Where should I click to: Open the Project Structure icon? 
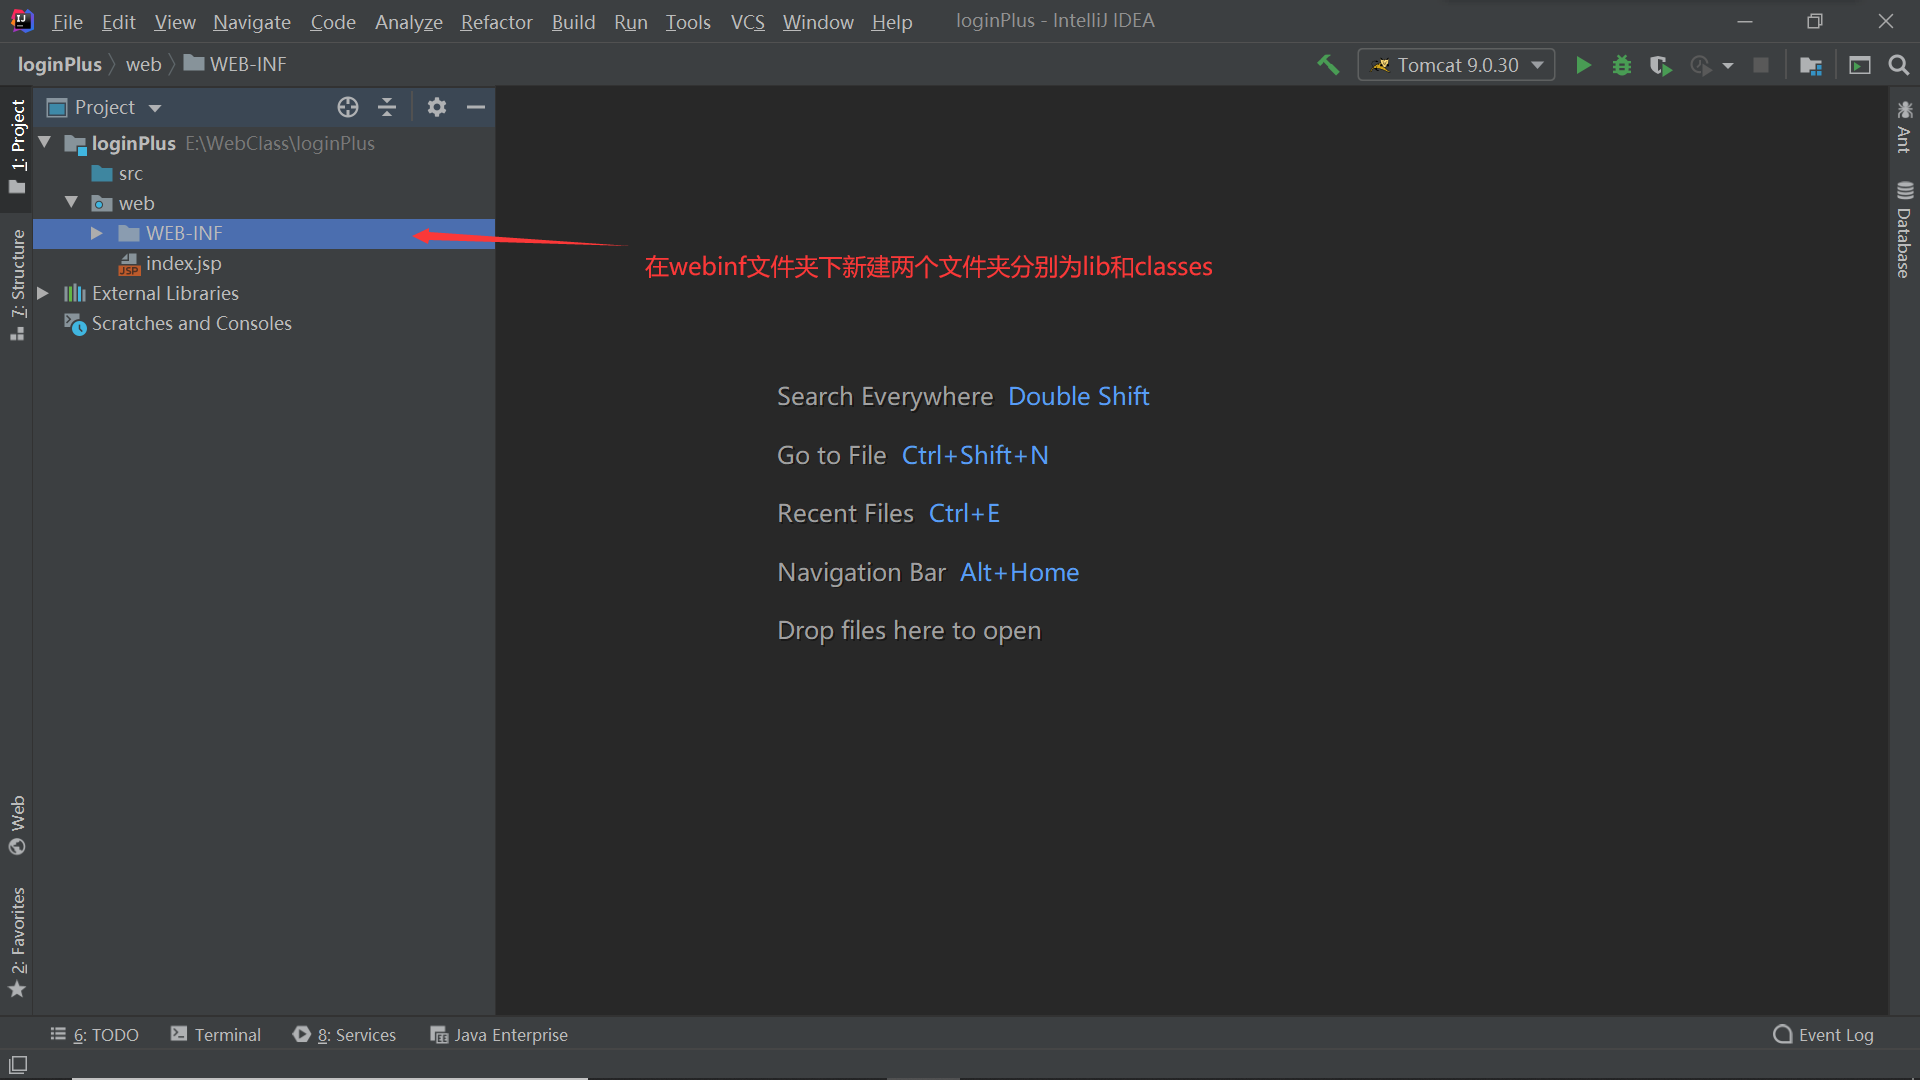click(1811, 65)
